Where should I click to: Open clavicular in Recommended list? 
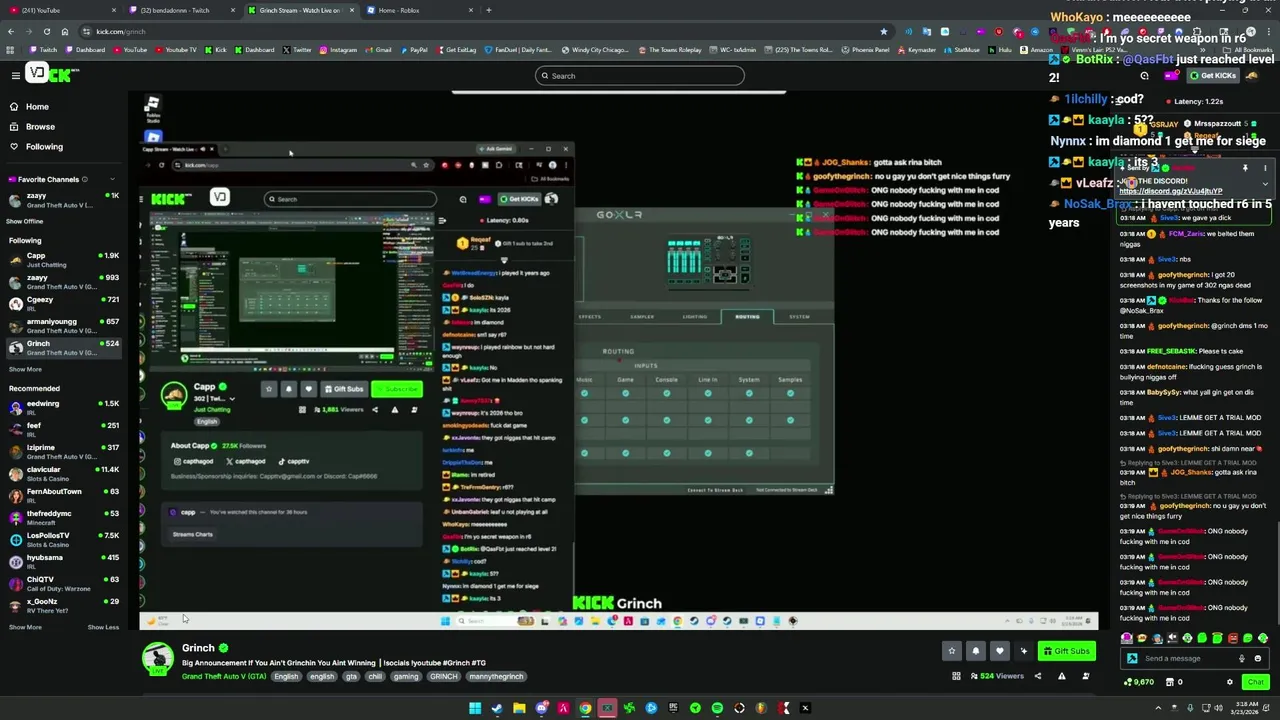point(62,473)
